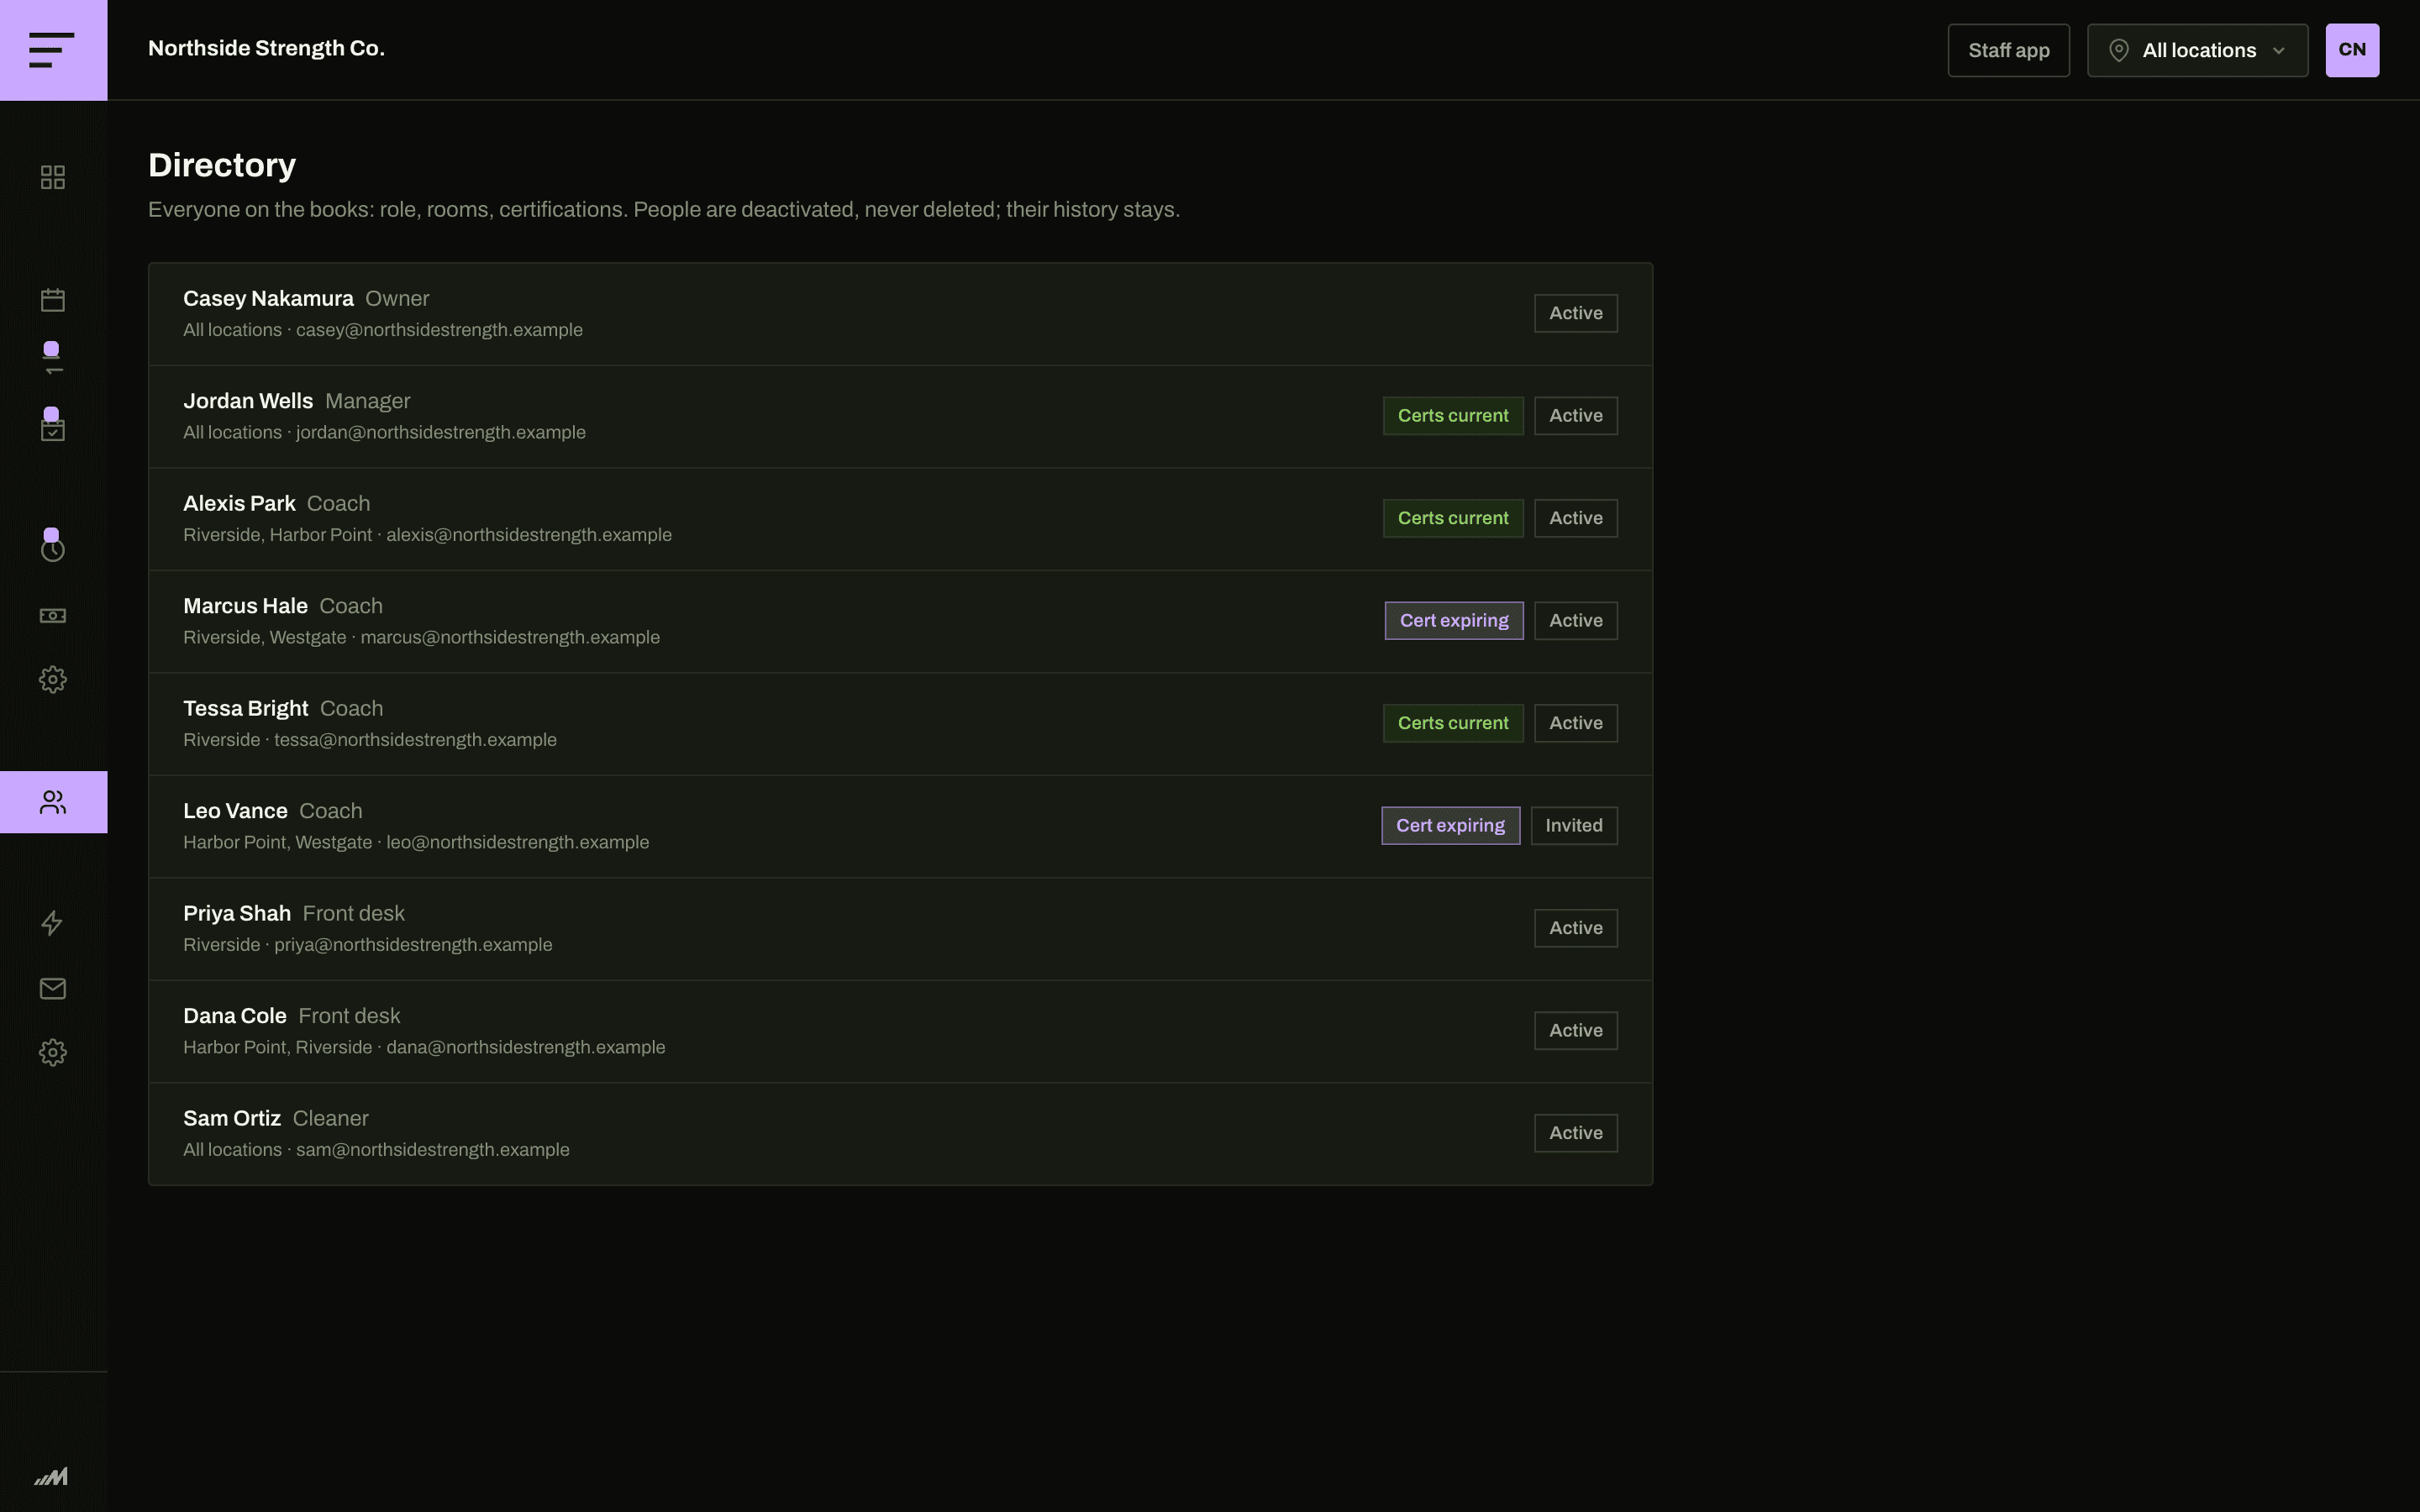2420x1512 pixels.
Task: Select the Alexis Park name
Action: click(239, 504)
